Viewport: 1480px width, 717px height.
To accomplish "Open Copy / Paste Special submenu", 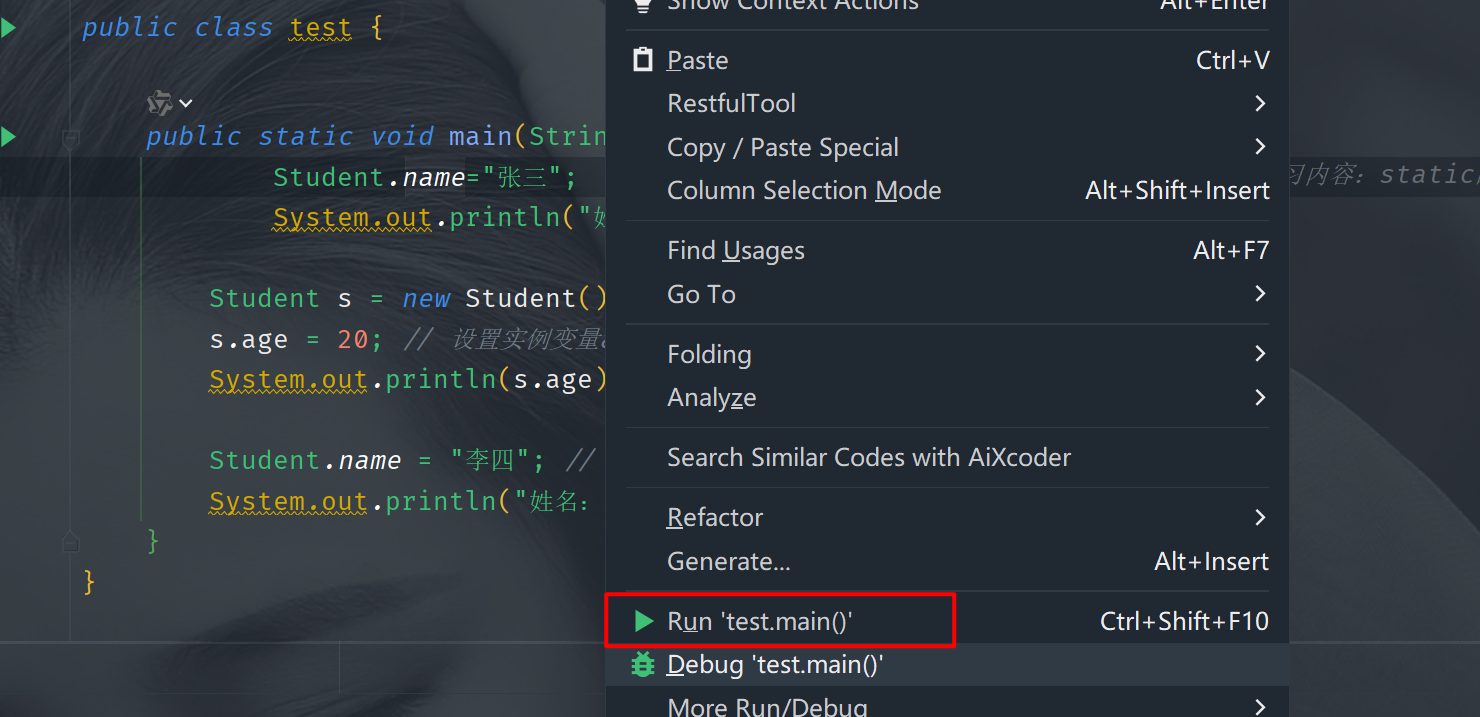I will click(783, 148).
